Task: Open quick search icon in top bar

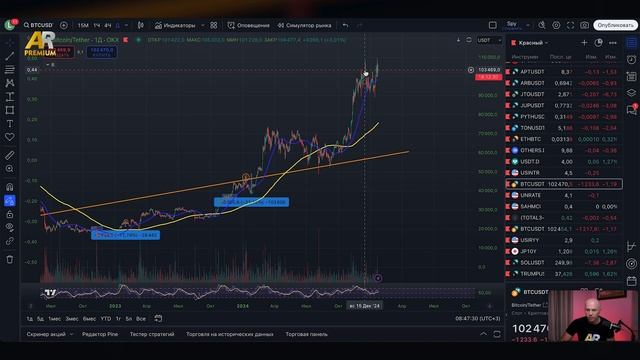Action: (x=542, y=25)
